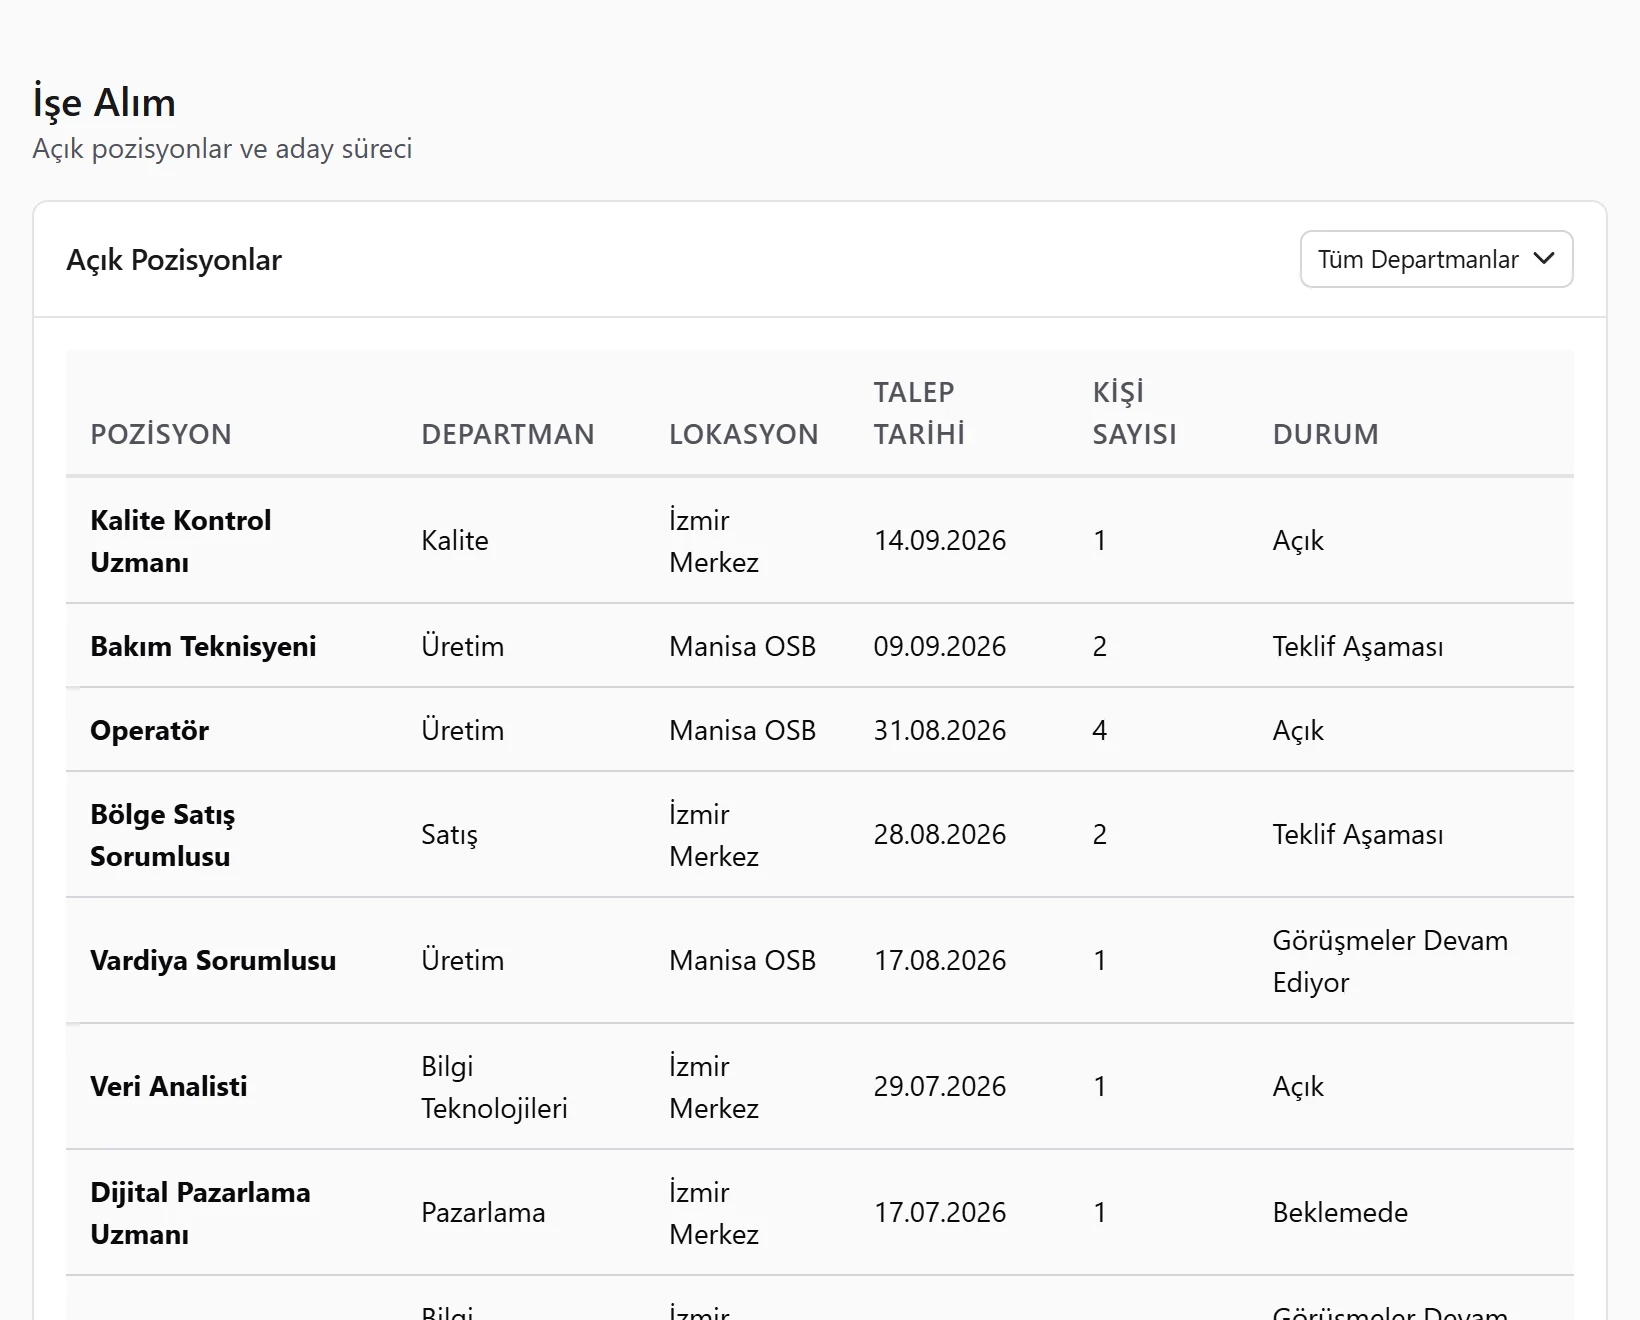This screenshot has width=1640, height=1320.
Task: Click the DEPARTMAN column header
Action: tap(508, 434)
